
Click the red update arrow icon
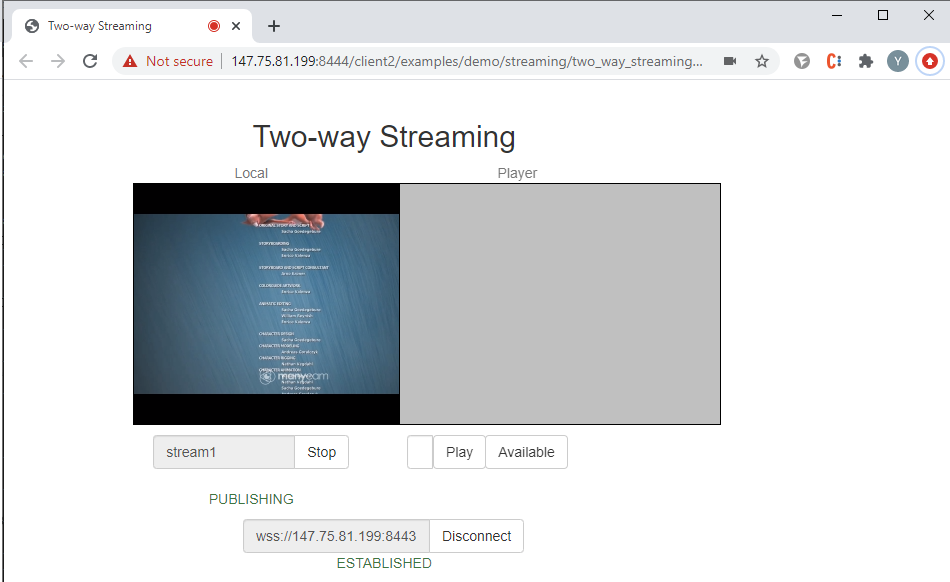[x=930, y=61]
